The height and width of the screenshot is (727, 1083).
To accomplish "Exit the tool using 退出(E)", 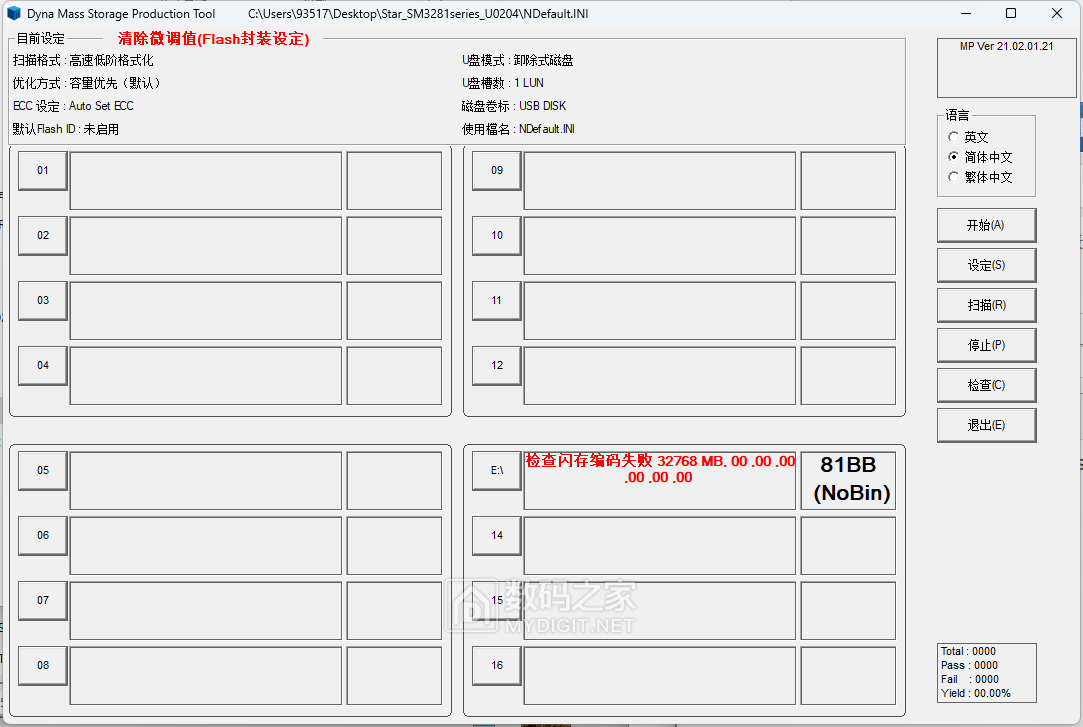I will (x=986, y=425).
